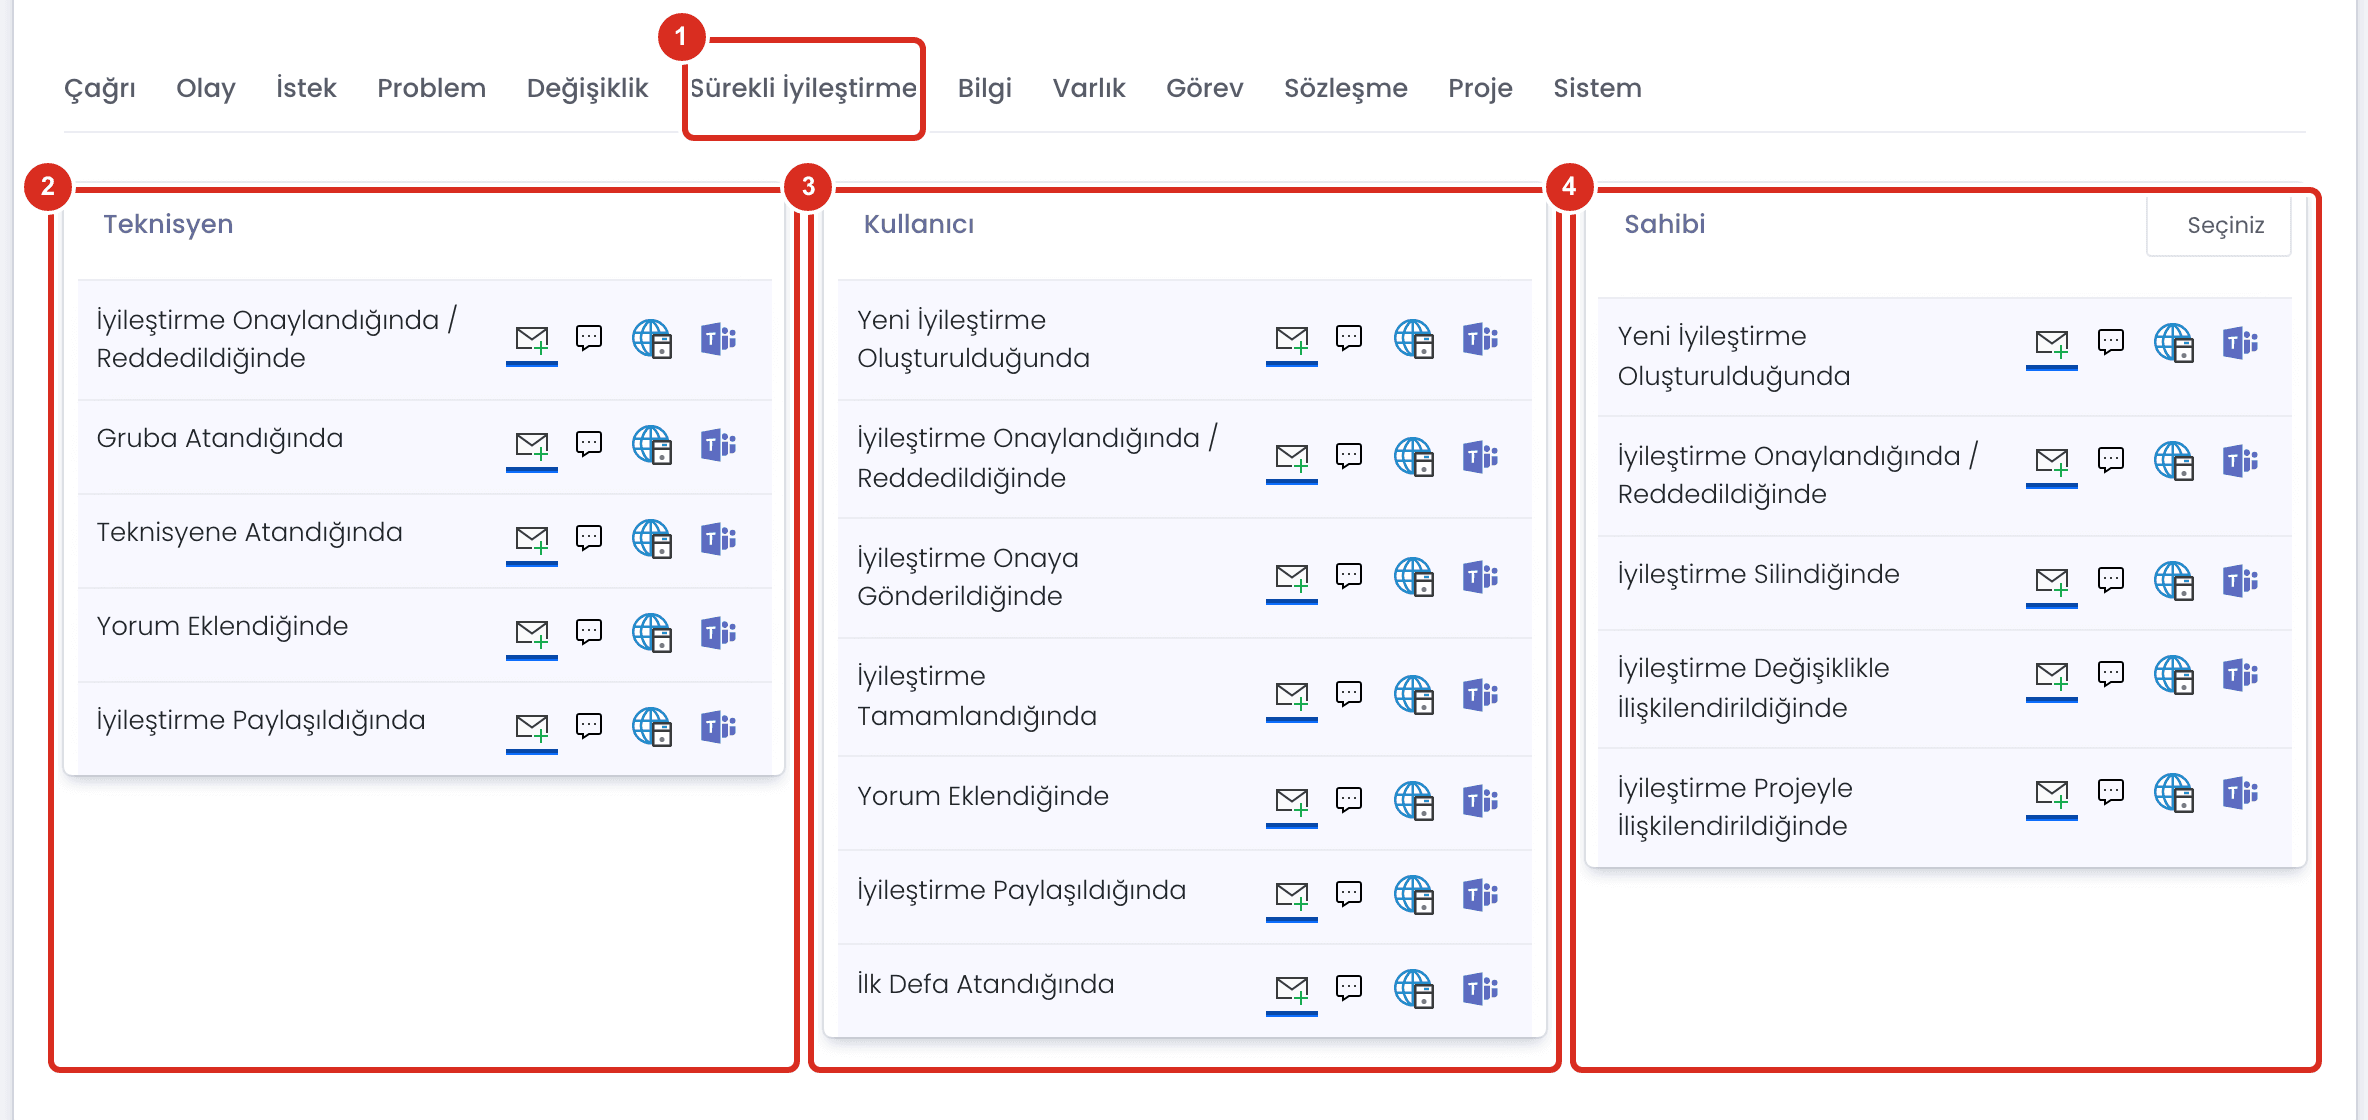Click Teams icon for Gruba Atandığında
2368x1120 pixels.
pos(718,445)
